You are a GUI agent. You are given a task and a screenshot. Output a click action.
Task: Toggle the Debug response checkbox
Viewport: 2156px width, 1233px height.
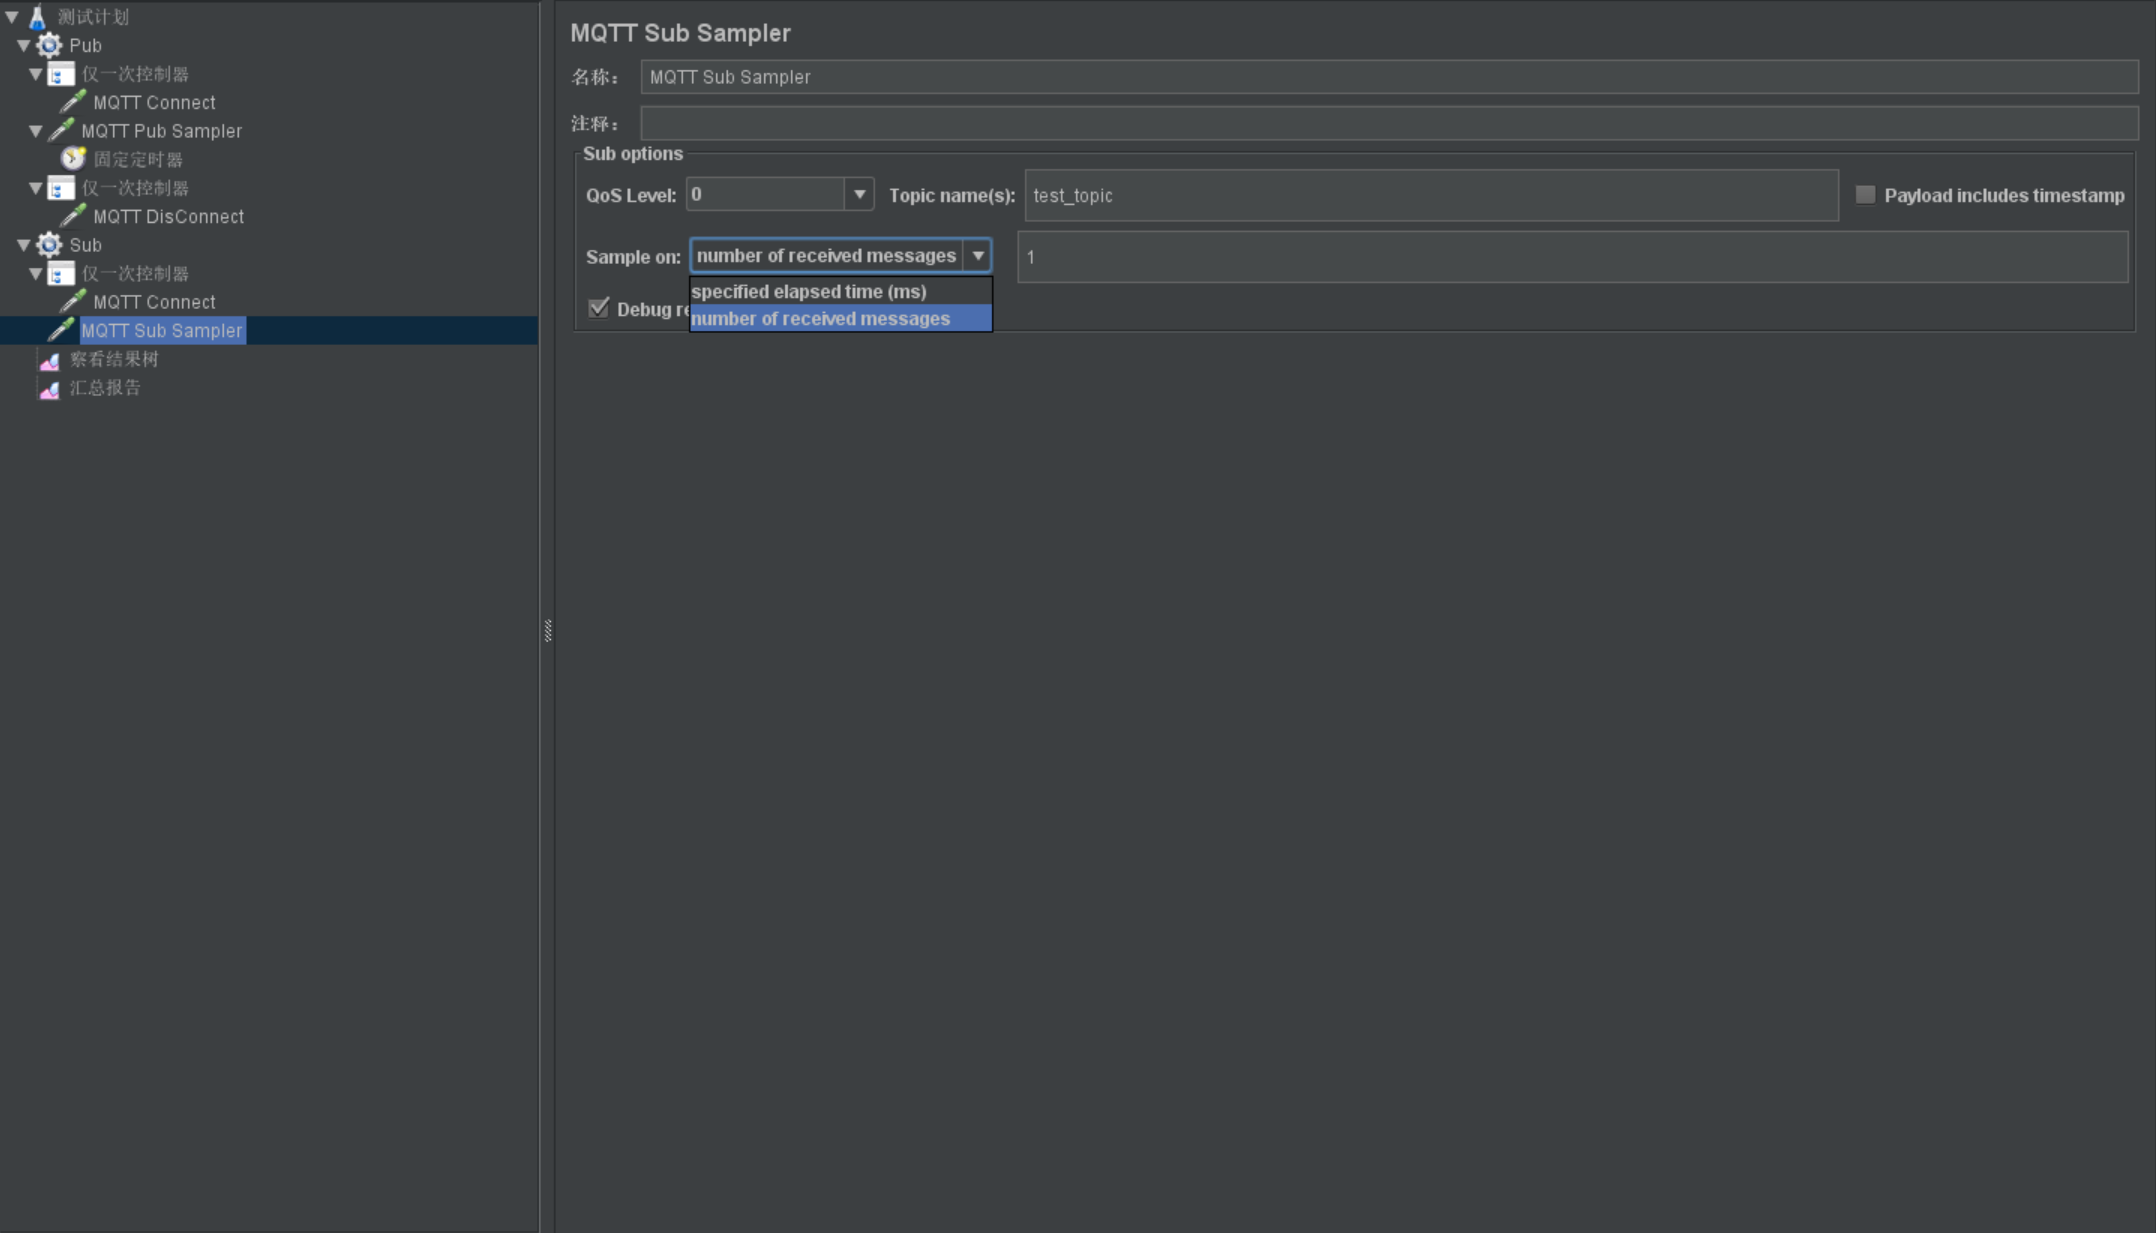click(600, 308)
